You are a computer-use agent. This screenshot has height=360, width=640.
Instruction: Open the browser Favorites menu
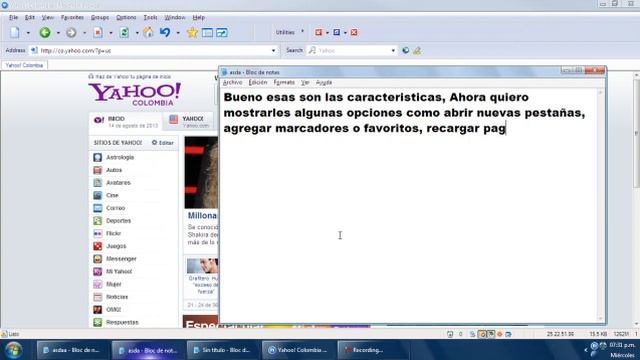click(x=72, y=18)
